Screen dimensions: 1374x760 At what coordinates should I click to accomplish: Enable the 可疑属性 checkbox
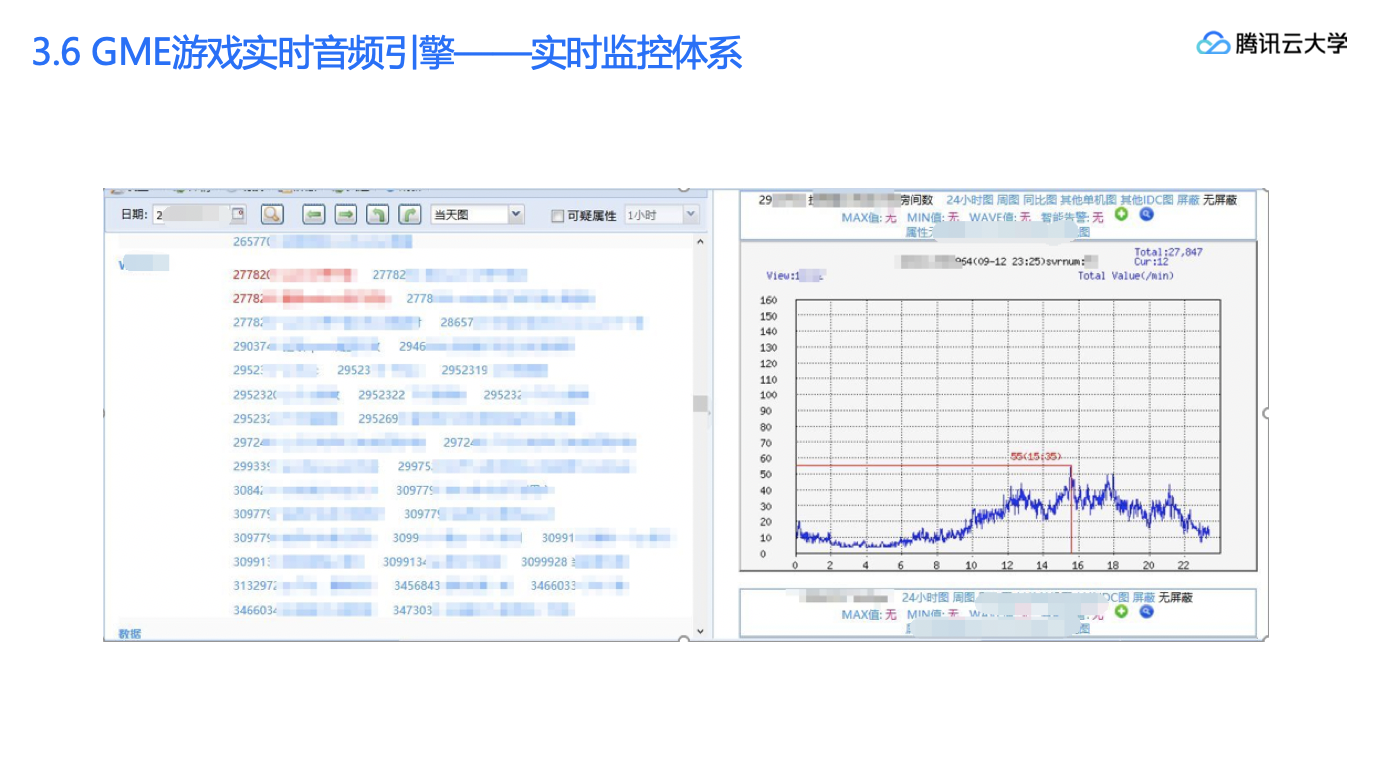pos(558,215)
